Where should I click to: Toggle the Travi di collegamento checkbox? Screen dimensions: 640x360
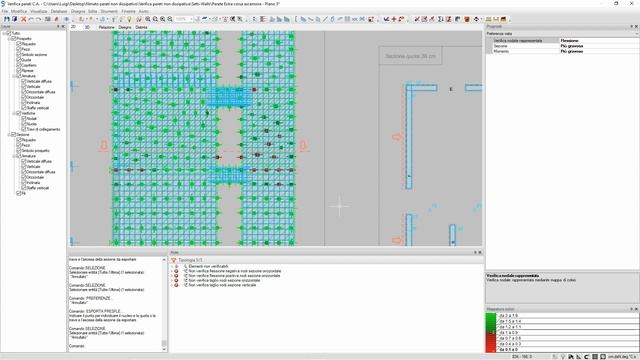point(23,129)
